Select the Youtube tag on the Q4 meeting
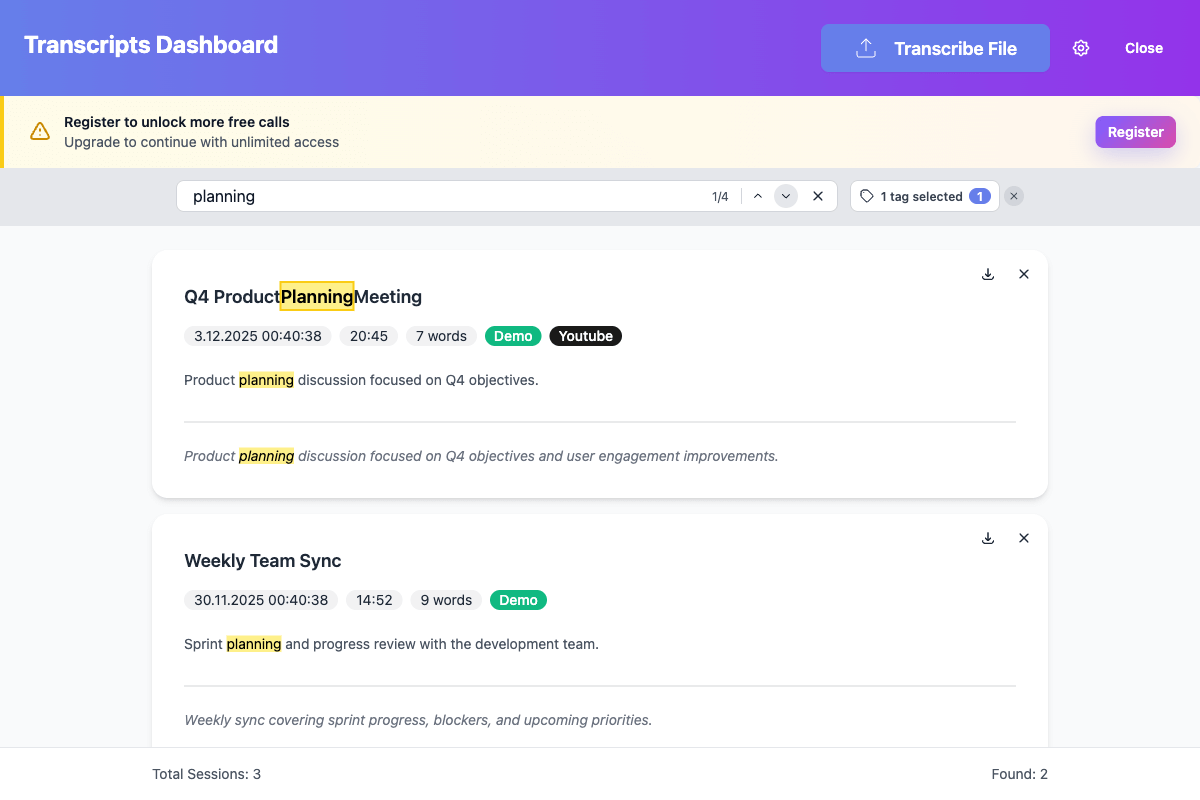Screen dimensions: 1200x800 (585, 336)
